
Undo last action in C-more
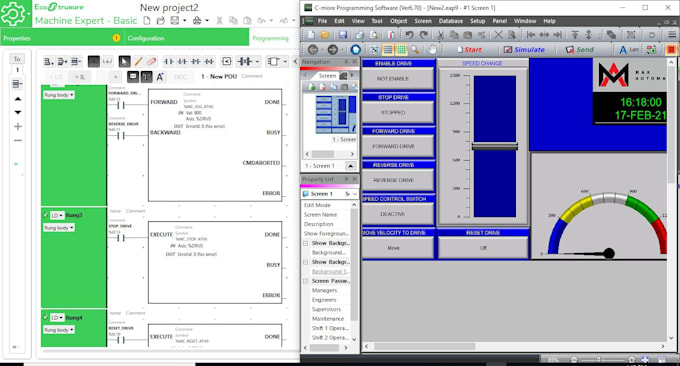[409, 35]
